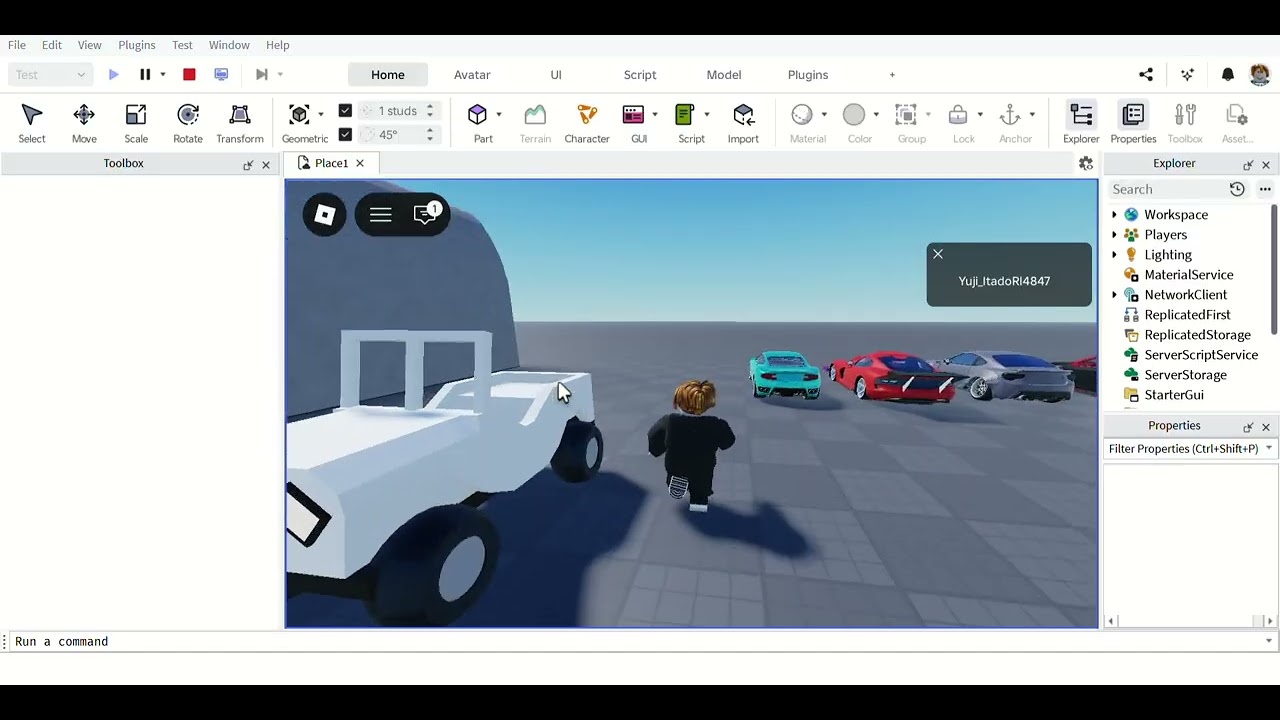Click the Filter Properties input field
1280x720 pixels.
[1184, 449]
